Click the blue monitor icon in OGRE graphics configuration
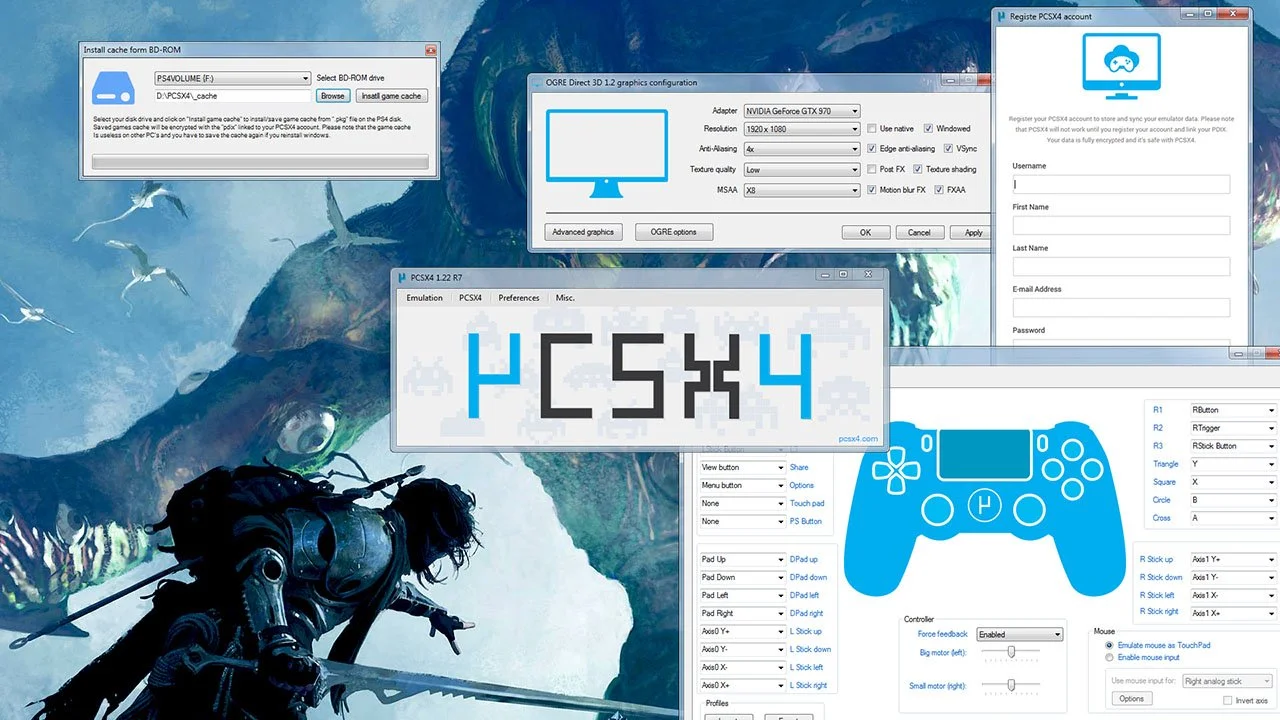This screenshot has height=720, width=1280. [x=607, y=154]
